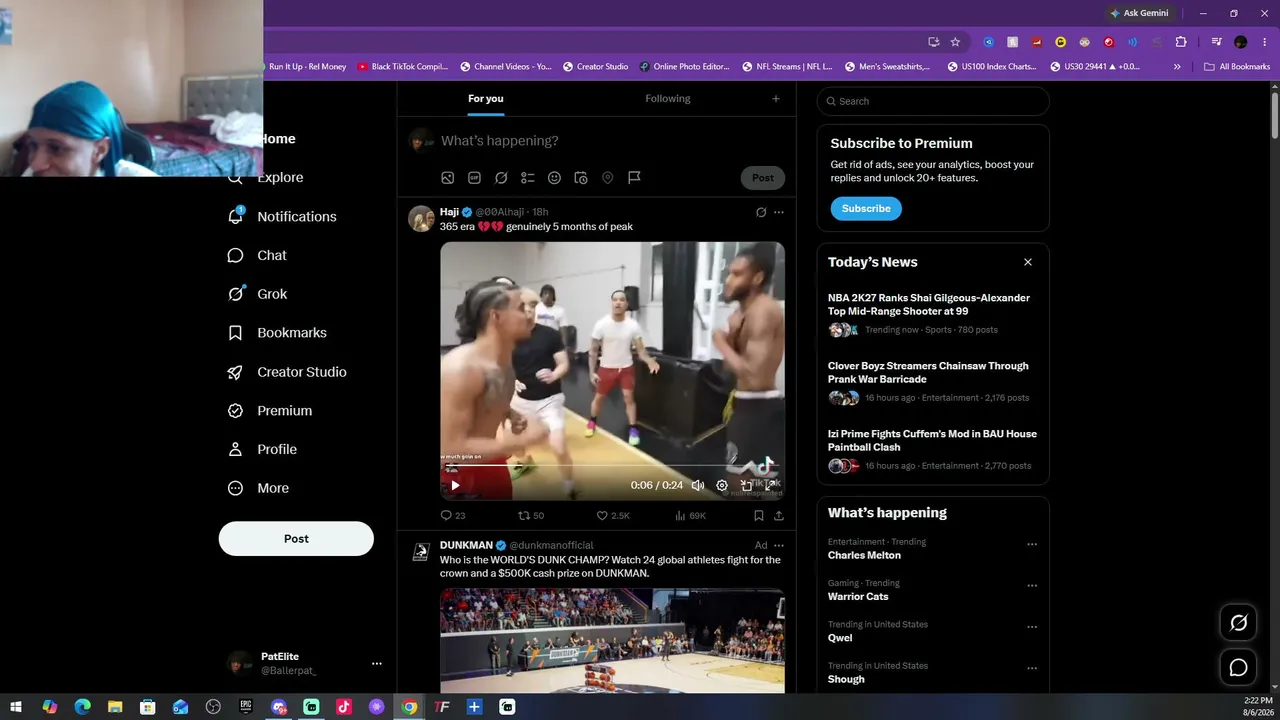Open the floating Grok button at bottom right

1238,623
